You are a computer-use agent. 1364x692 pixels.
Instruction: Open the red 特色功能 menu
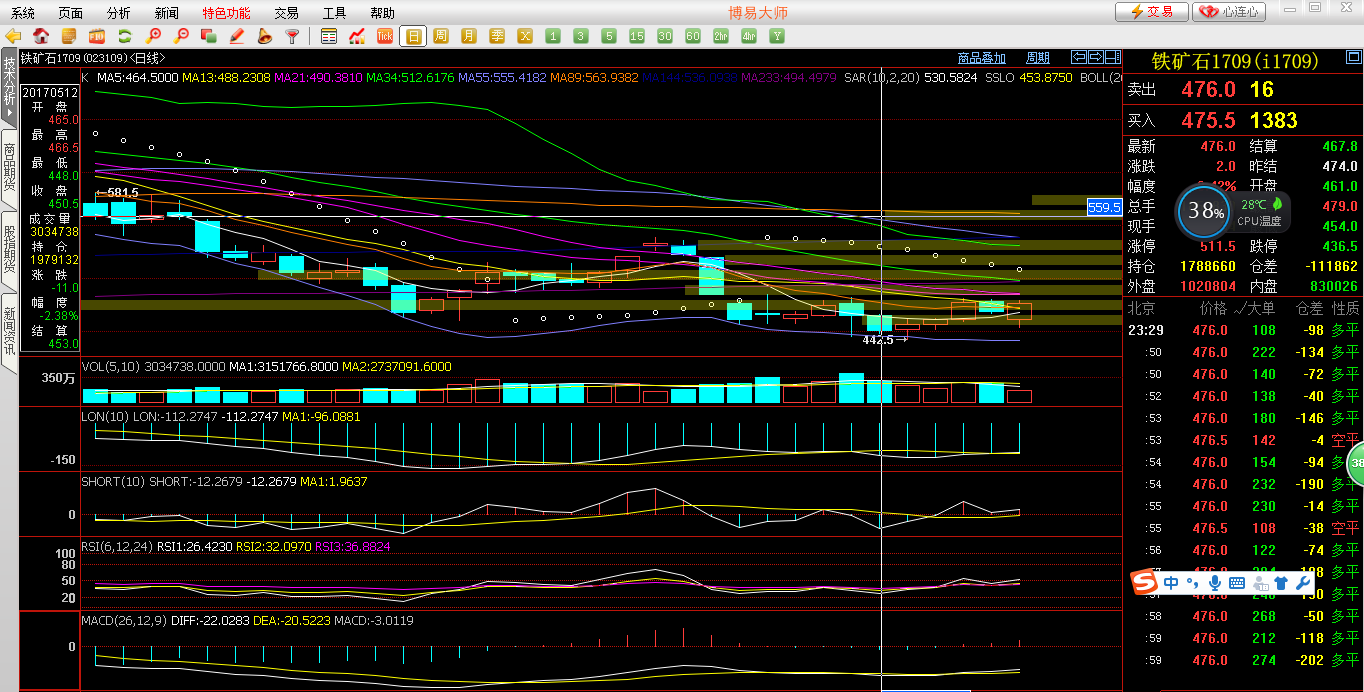click(x=227, y=13)
